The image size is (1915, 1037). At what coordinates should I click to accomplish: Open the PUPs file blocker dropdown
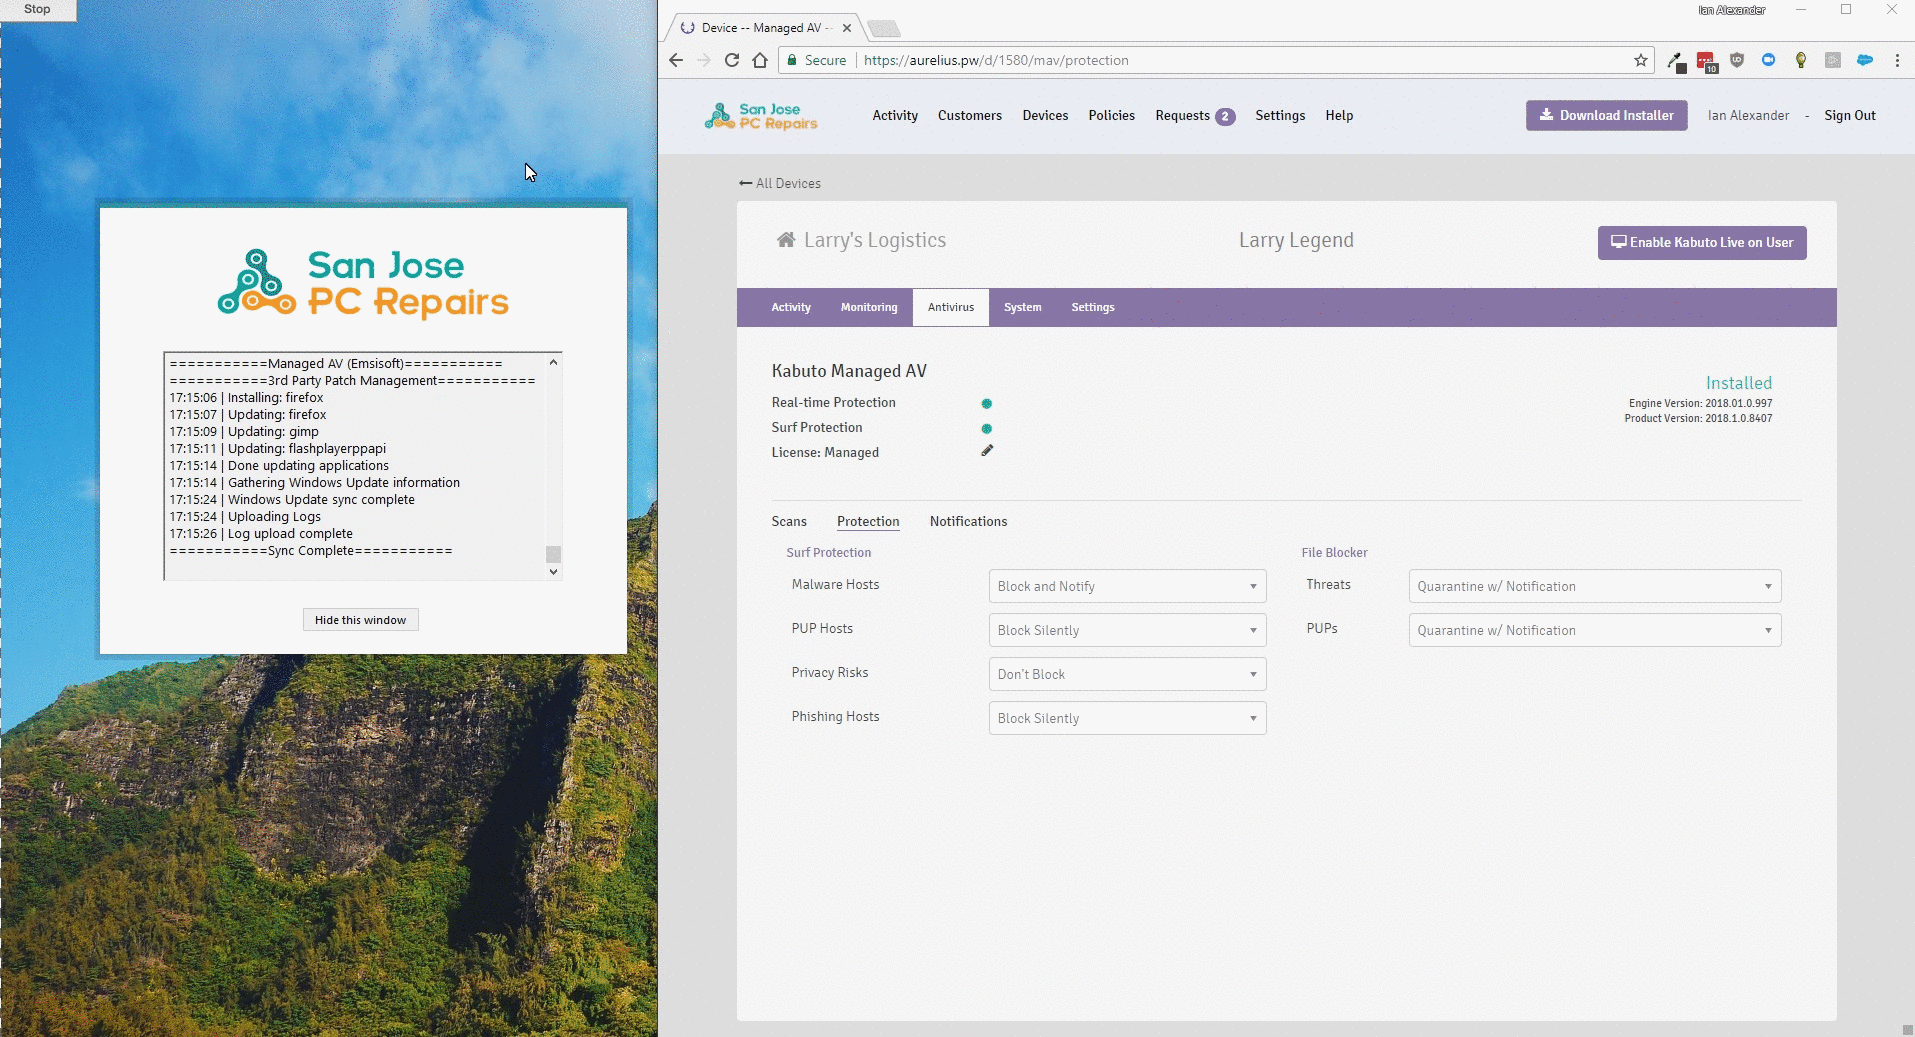coord(1595,630)
